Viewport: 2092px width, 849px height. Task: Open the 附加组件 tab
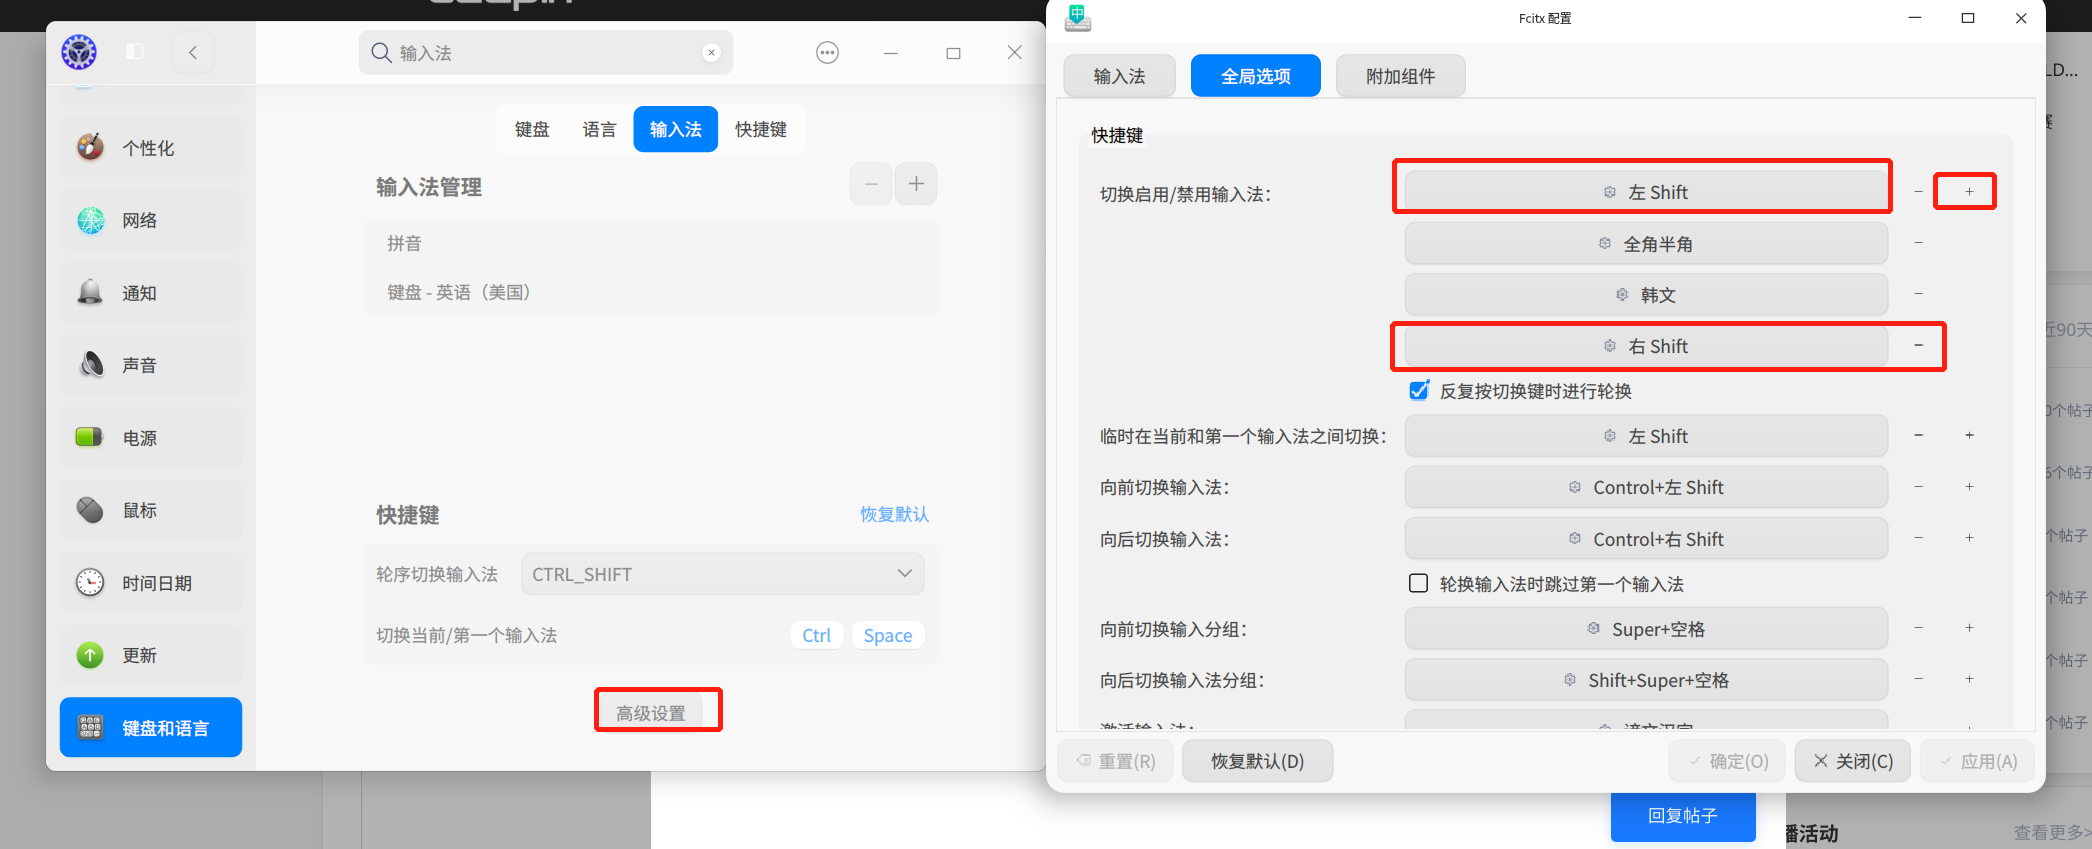(x=1401, y=76)
